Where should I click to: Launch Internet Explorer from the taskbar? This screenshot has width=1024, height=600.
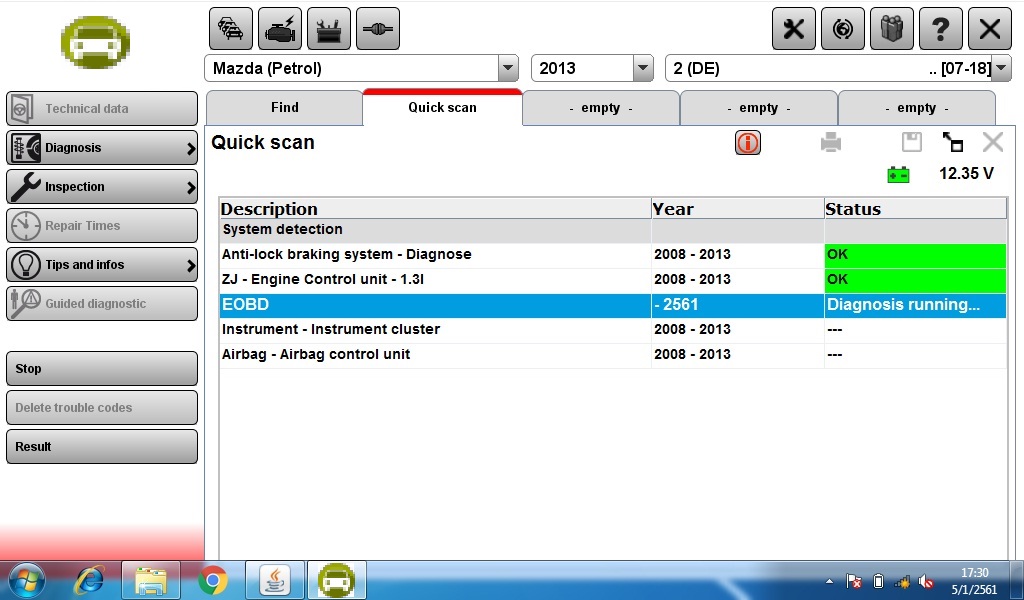tap(89, 580)
